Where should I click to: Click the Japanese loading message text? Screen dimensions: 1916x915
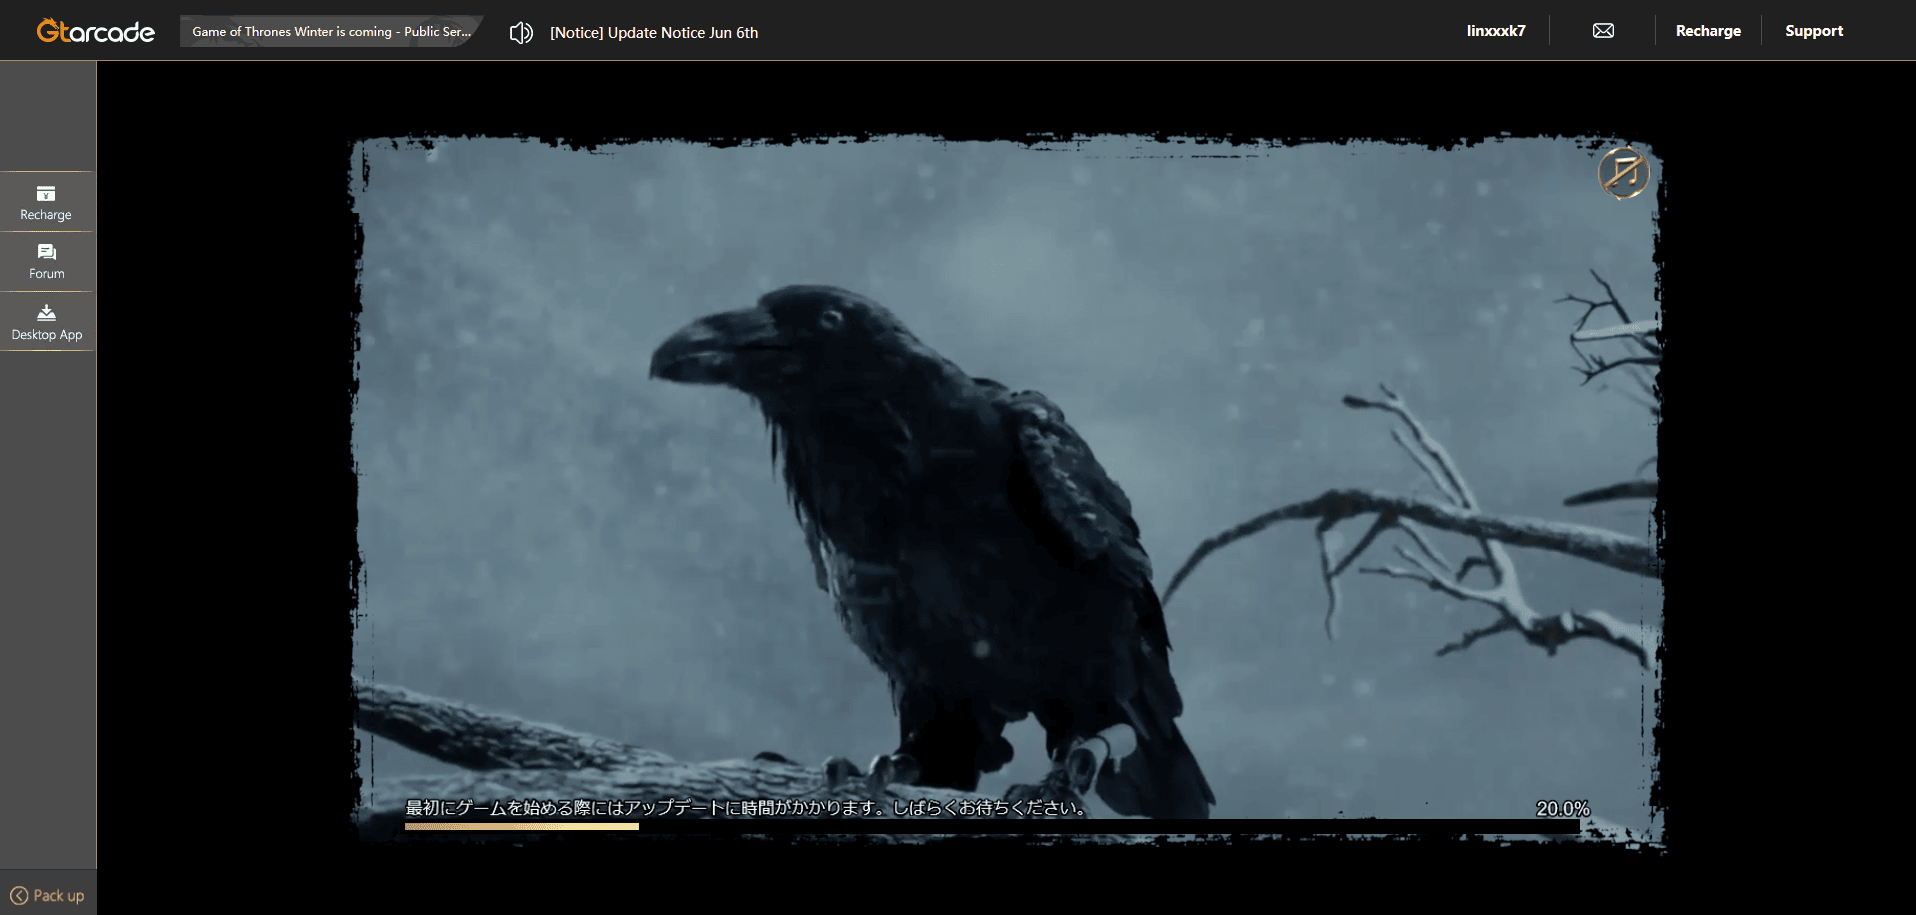click(x=746, y=807)
